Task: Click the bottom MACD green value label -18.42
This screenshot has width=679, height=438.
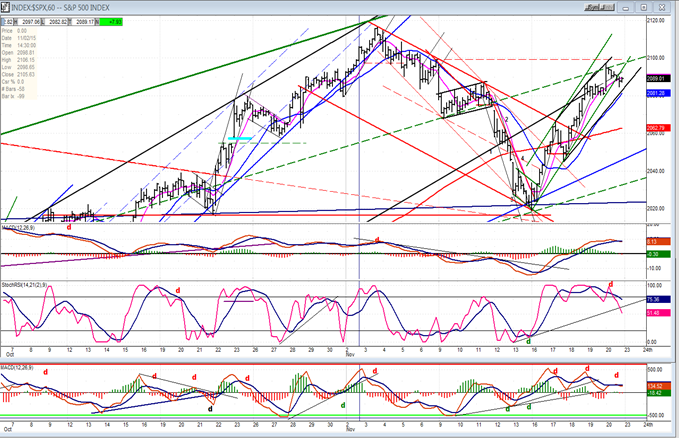Action: [659, 393]
